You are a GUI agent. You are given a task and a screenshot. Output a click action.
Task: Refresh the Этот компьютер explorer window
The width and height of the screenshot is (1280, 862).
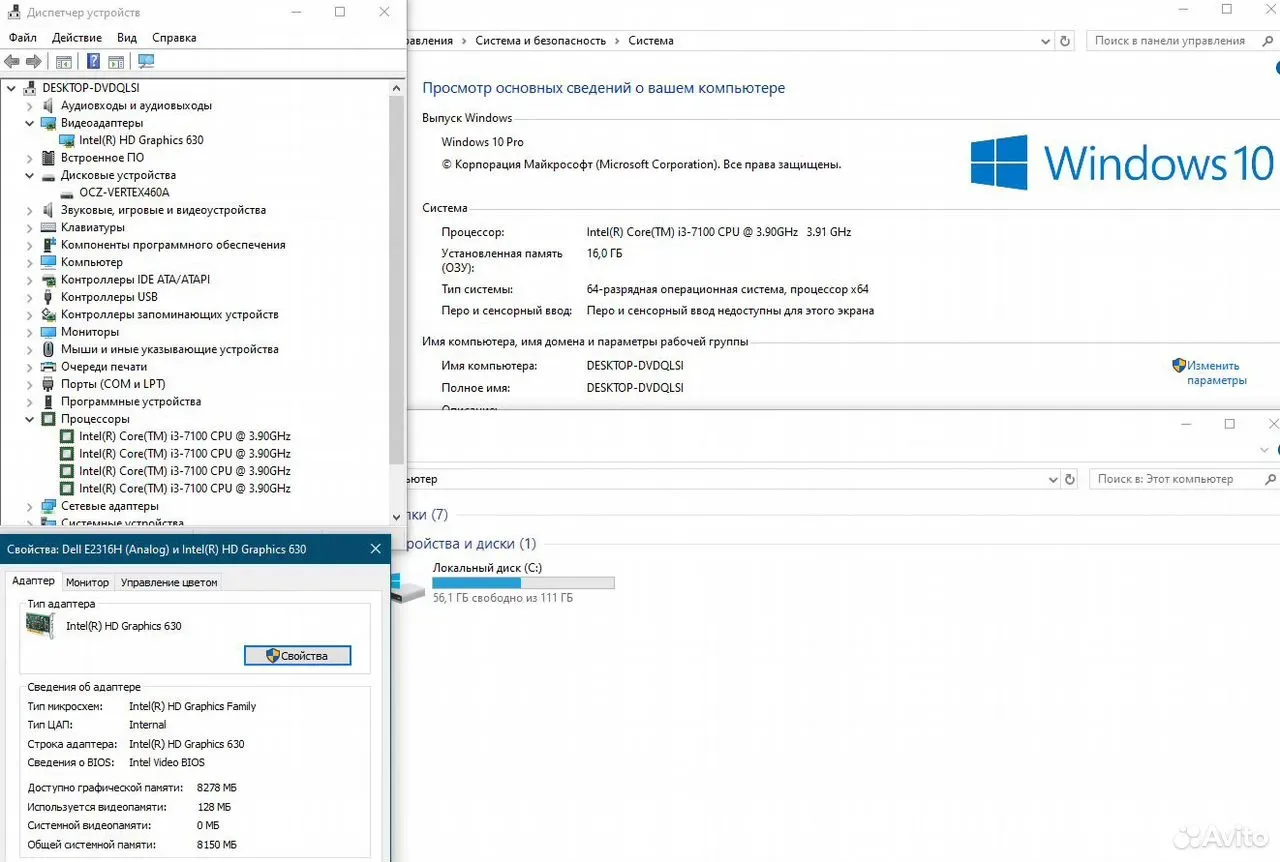(1072, 479)
